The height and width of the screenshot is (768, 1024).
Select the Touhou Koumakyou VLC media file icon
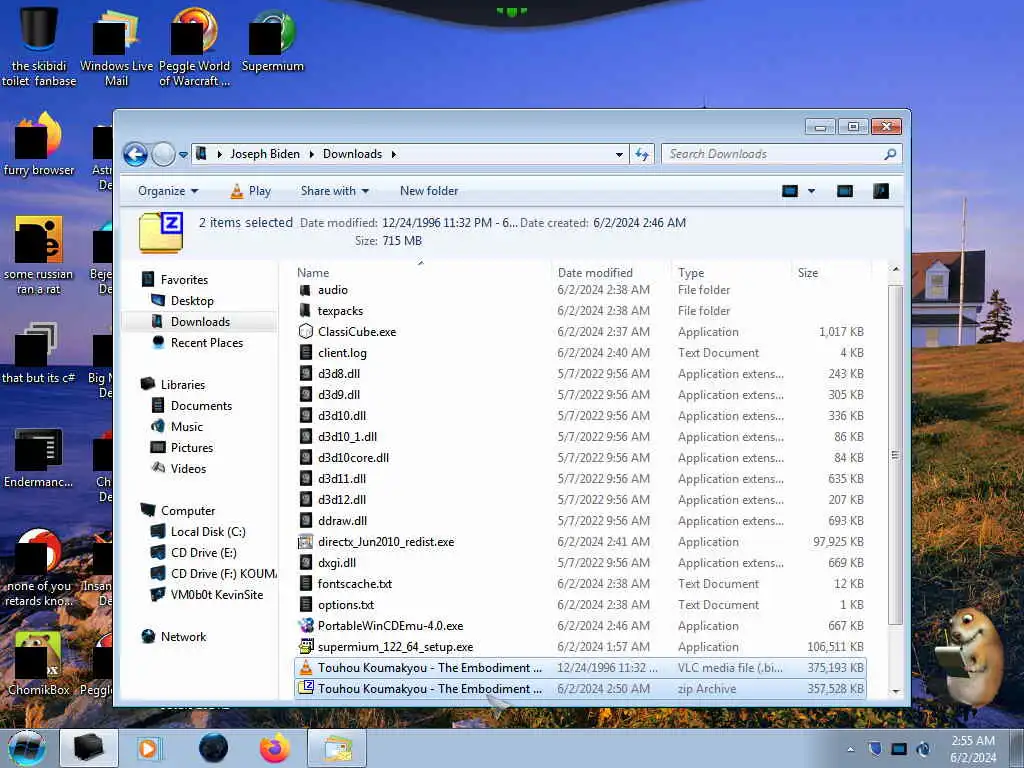[x=306, y=667]
